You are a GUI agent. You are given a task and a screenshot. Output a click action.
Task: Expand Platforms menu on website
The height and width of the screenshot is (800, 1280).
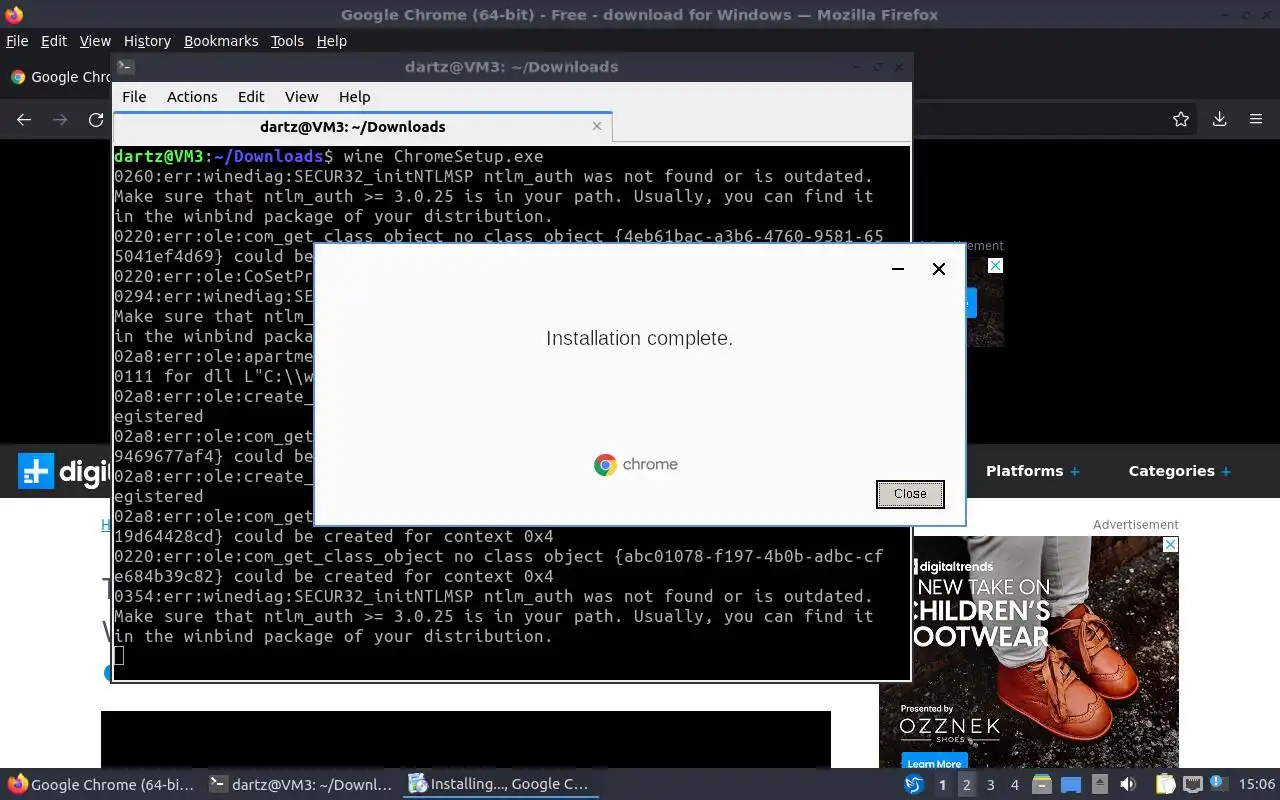pyautogui.click(x=1033, y=471)
